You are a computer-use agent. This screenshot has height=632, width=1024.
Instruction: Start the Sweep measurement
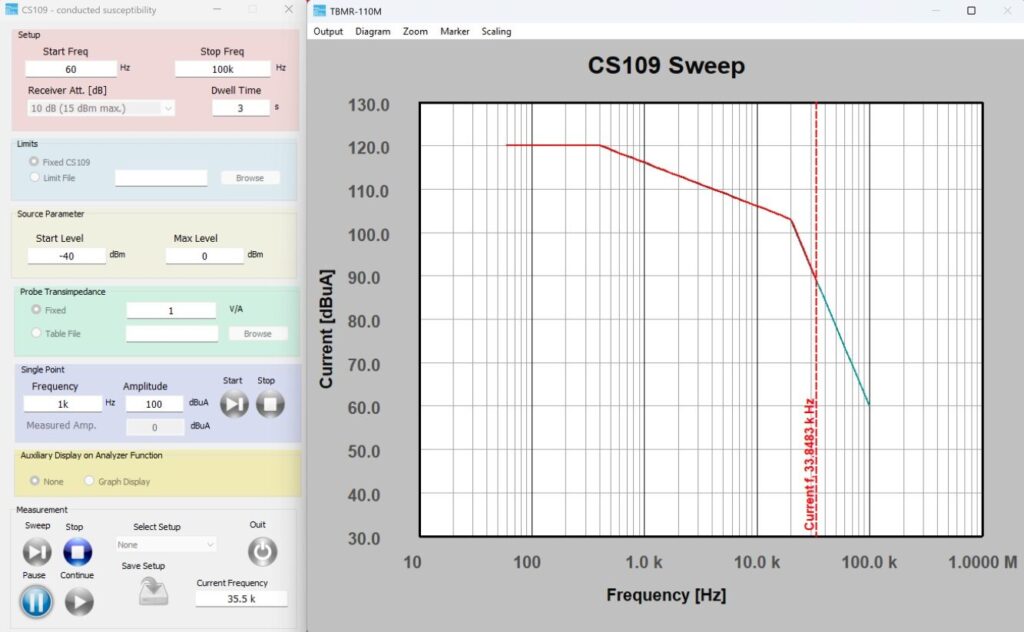click(x=37, y=552)
